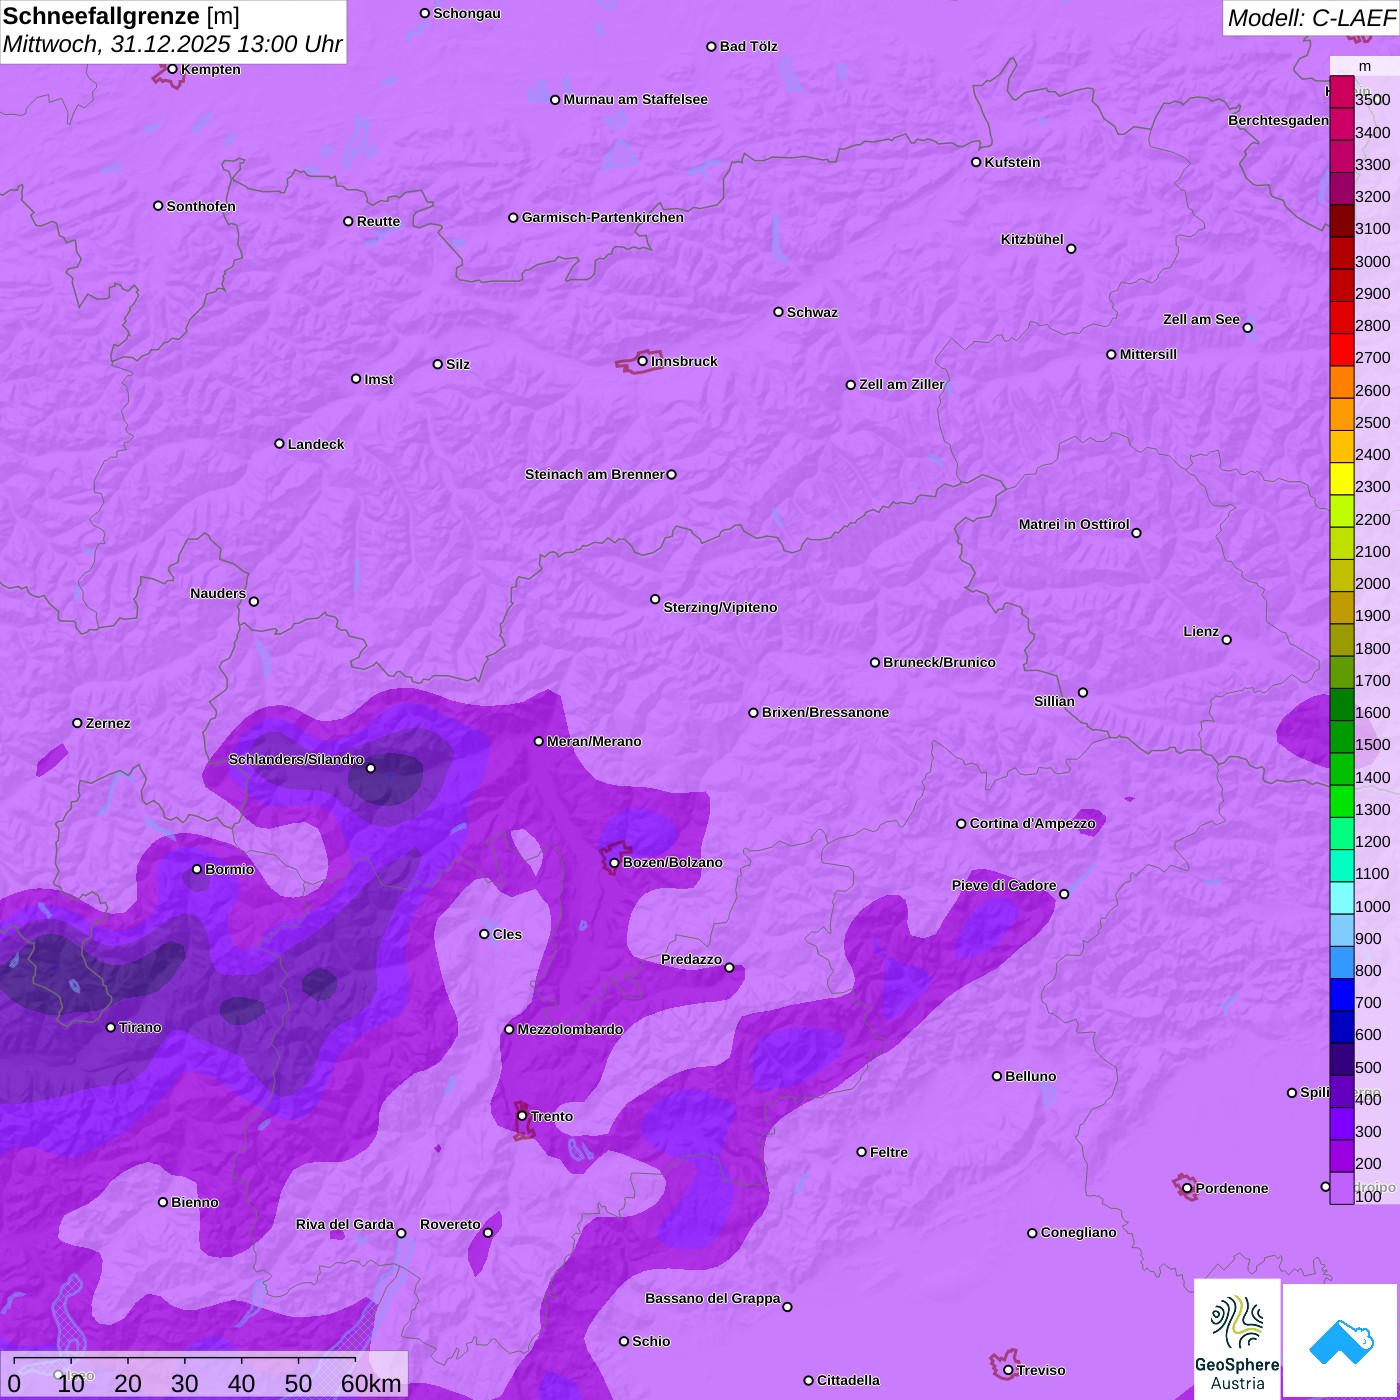
Task: Click the Tirano marker dot
Action: click(111, 1027)
